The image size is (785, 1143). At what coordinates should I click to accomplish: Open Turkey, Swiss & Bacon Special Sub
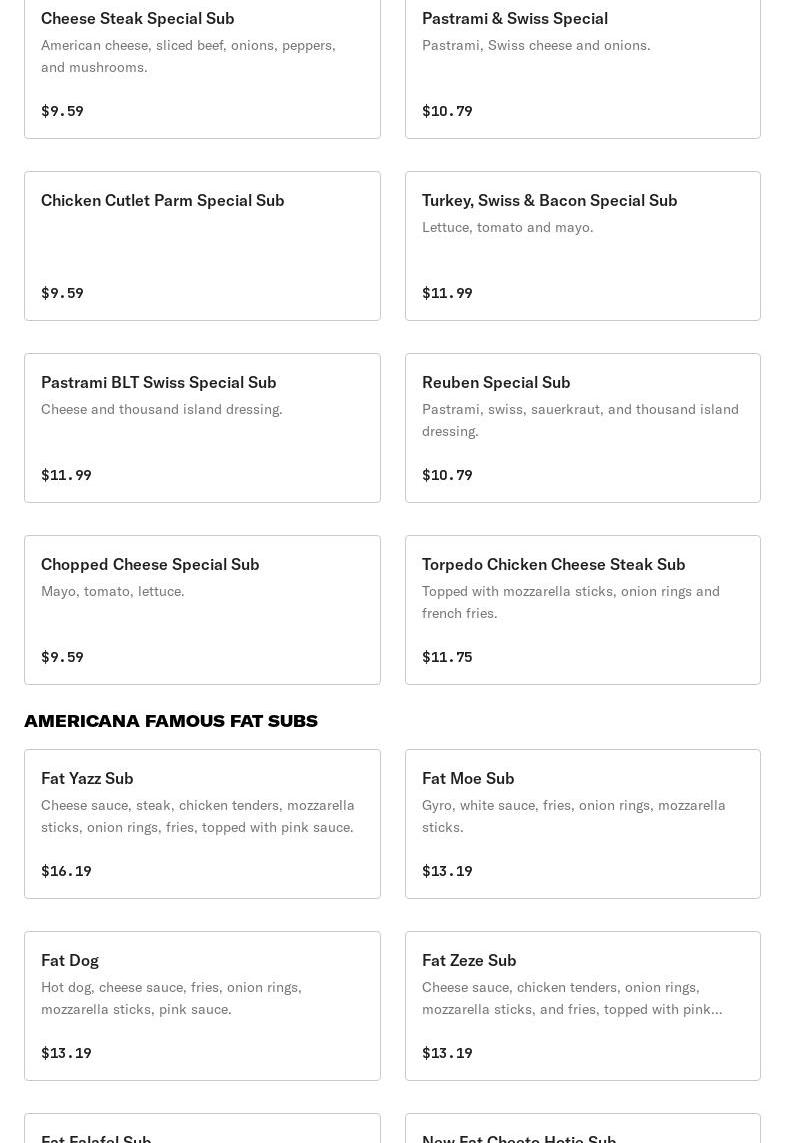pyautogui.click(x=582, y=245)
